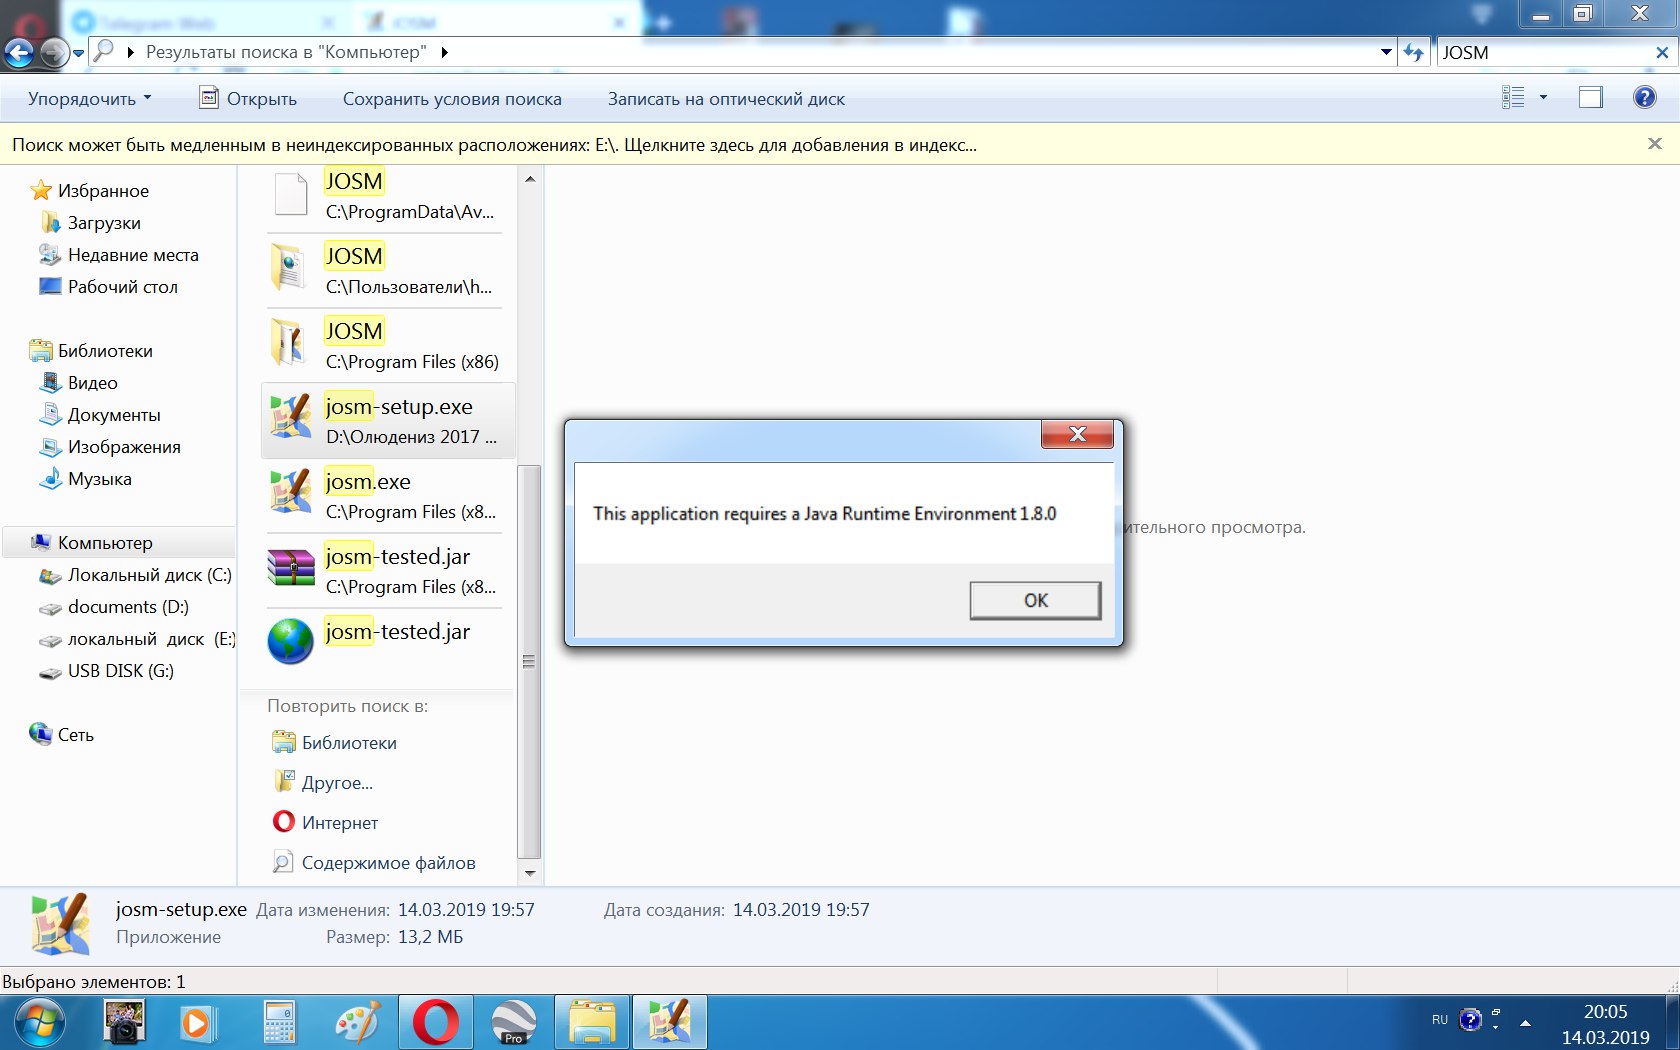Screen dimensions: 1680x1050
Task: Open the Windows Start menu
Action: coord(40,1022)
